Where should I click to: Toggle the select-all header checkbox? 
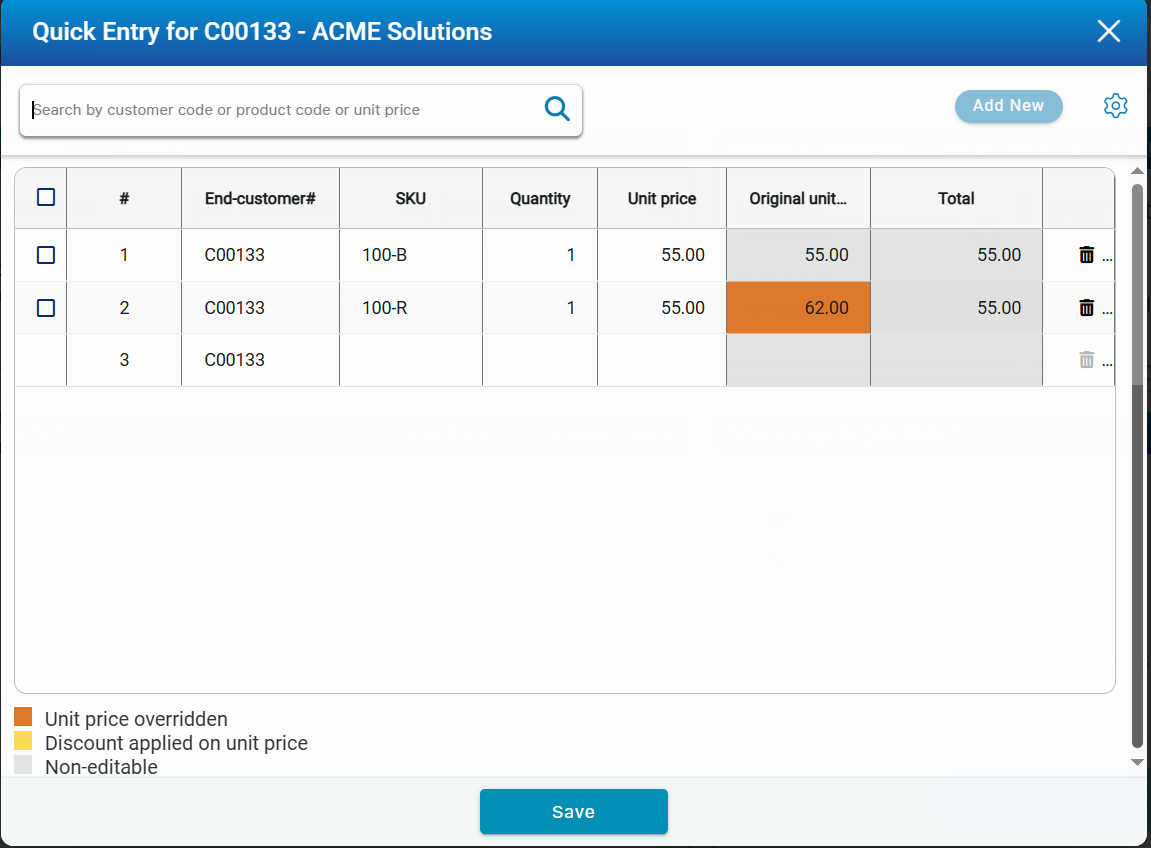46,198
